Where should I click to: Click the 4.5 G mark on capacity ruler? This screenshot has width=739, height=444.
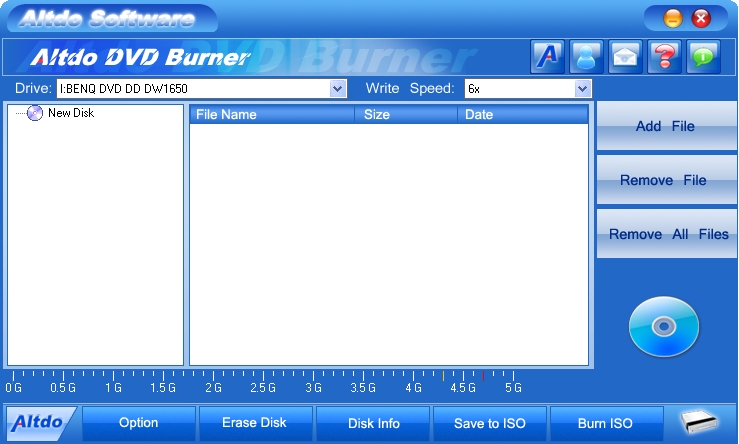tap(463, 387)
